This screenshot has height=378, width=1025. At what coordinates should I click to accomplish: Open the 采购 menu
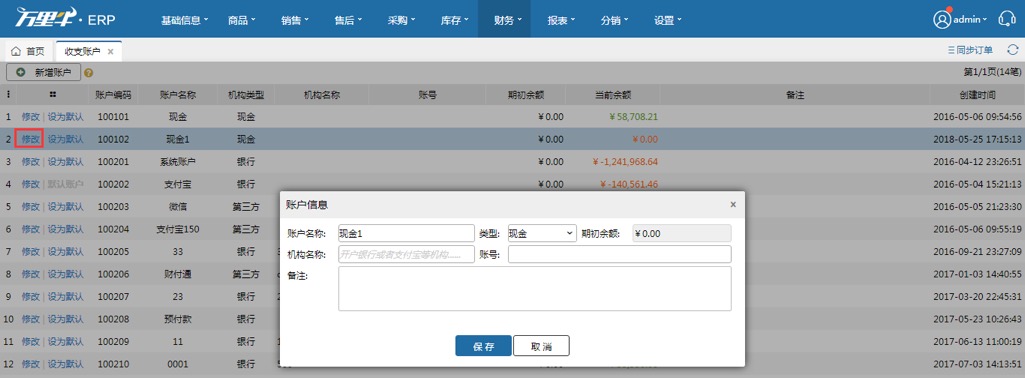[401, 20]
